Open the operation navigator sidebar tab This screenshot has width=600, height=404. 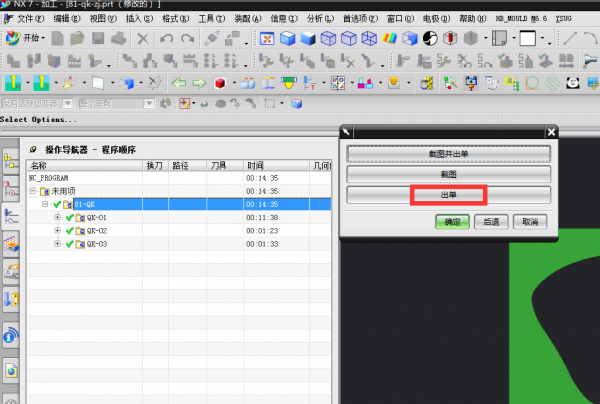tap(11, 216)
